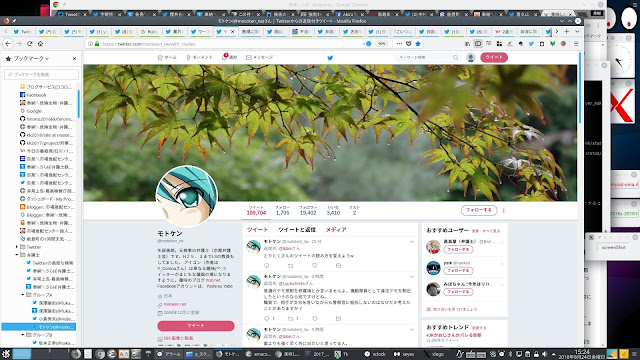The image size is (640, 360).
Task: Click the pink ツイート button under profile bio
Action: coord(196,326)
